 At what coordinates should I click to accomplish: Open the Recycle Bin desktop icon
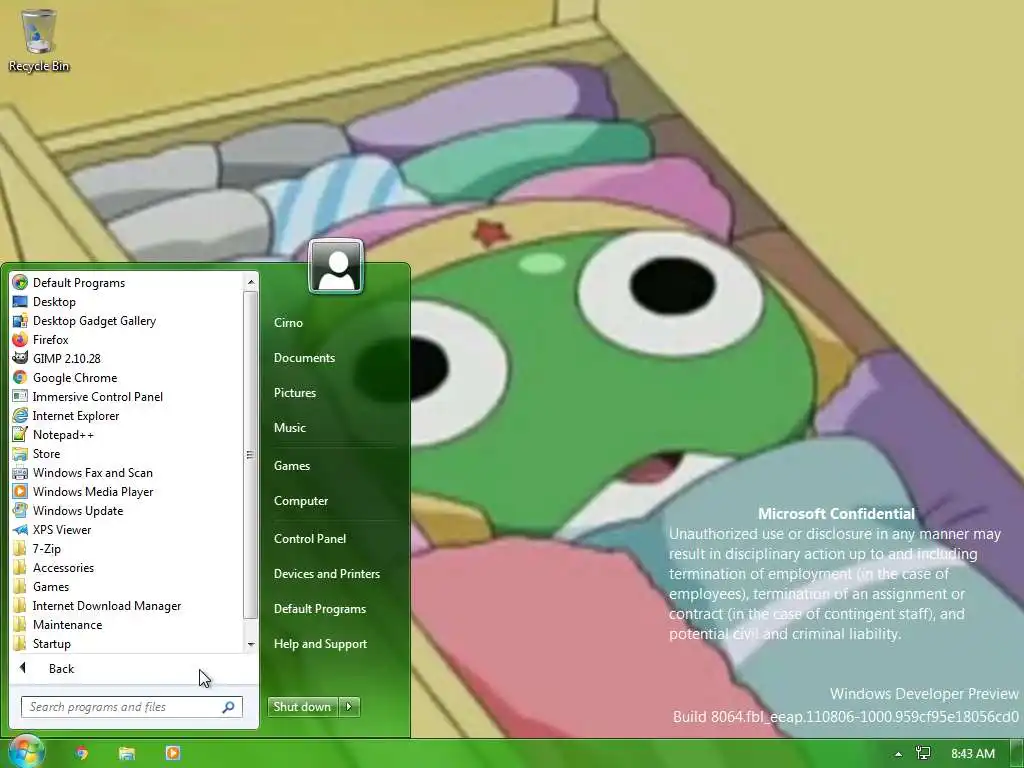pos(39,40)
